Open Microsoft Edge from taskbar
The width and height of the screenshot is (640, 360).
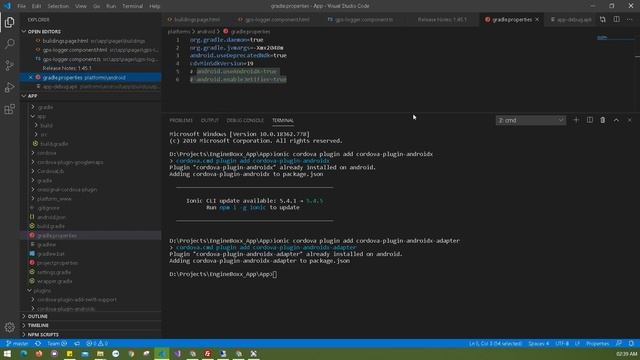click(23, 353)
